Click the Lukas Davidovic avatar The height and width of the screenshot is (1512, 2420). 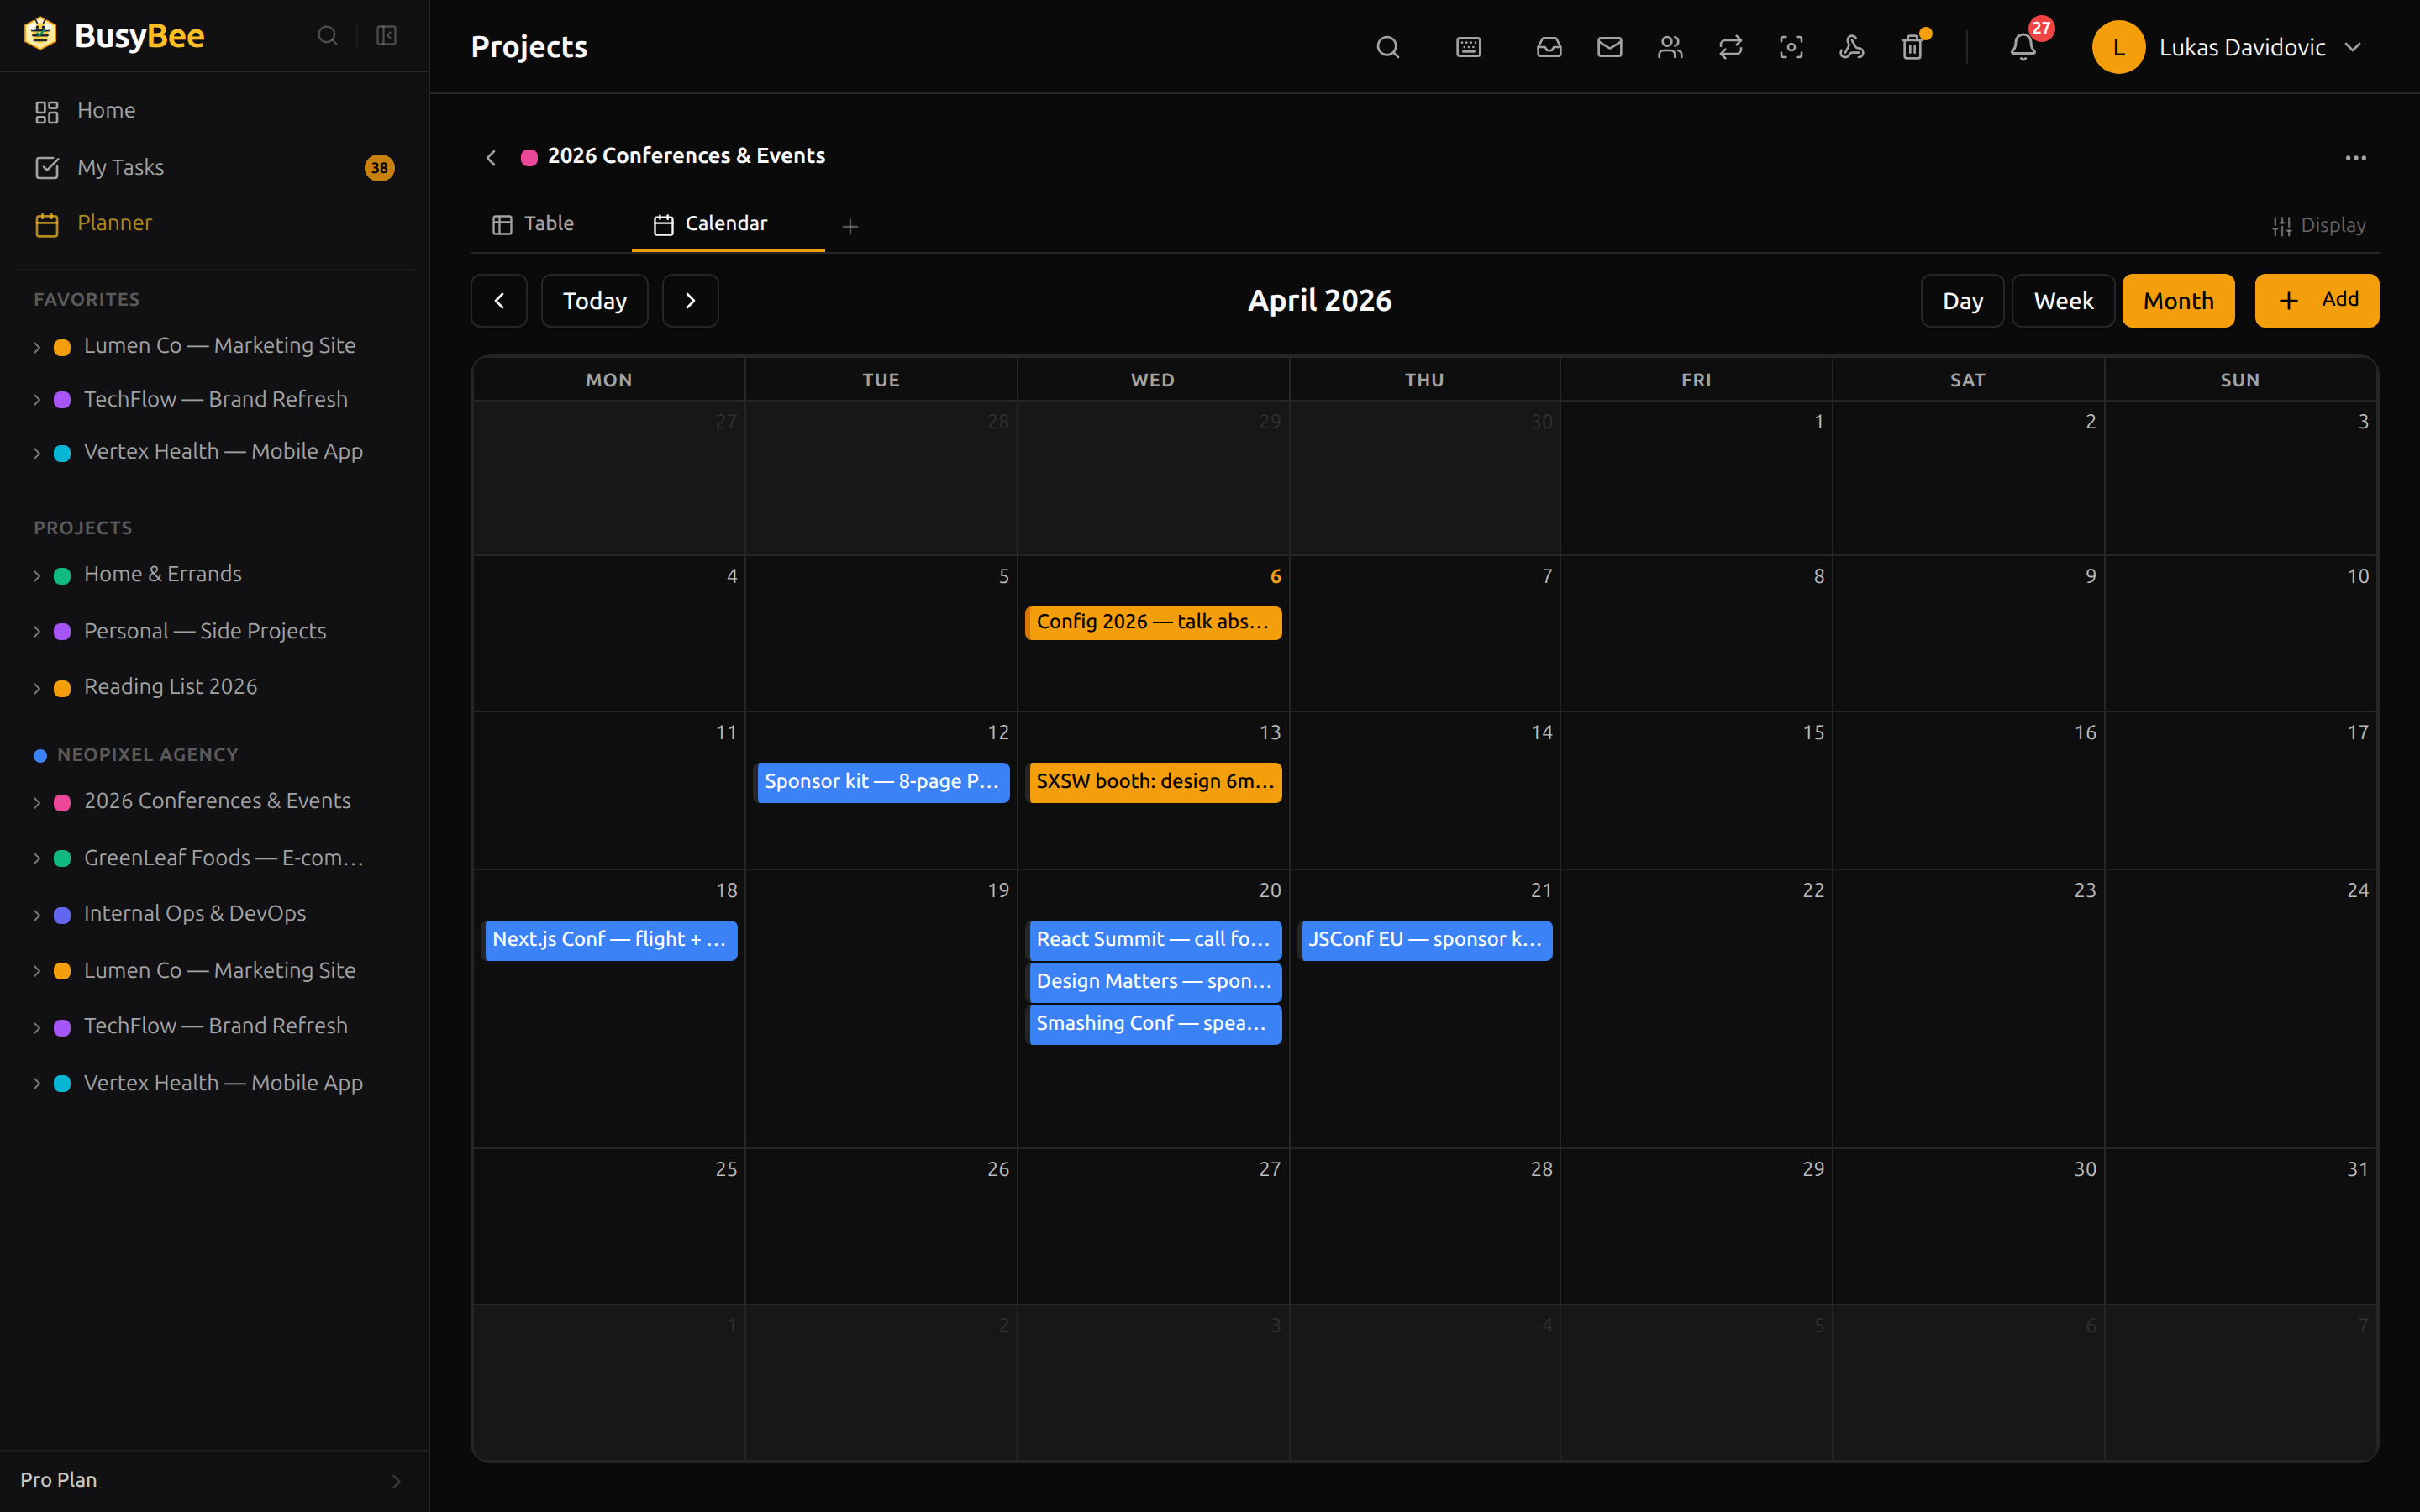pos(2118,47)
